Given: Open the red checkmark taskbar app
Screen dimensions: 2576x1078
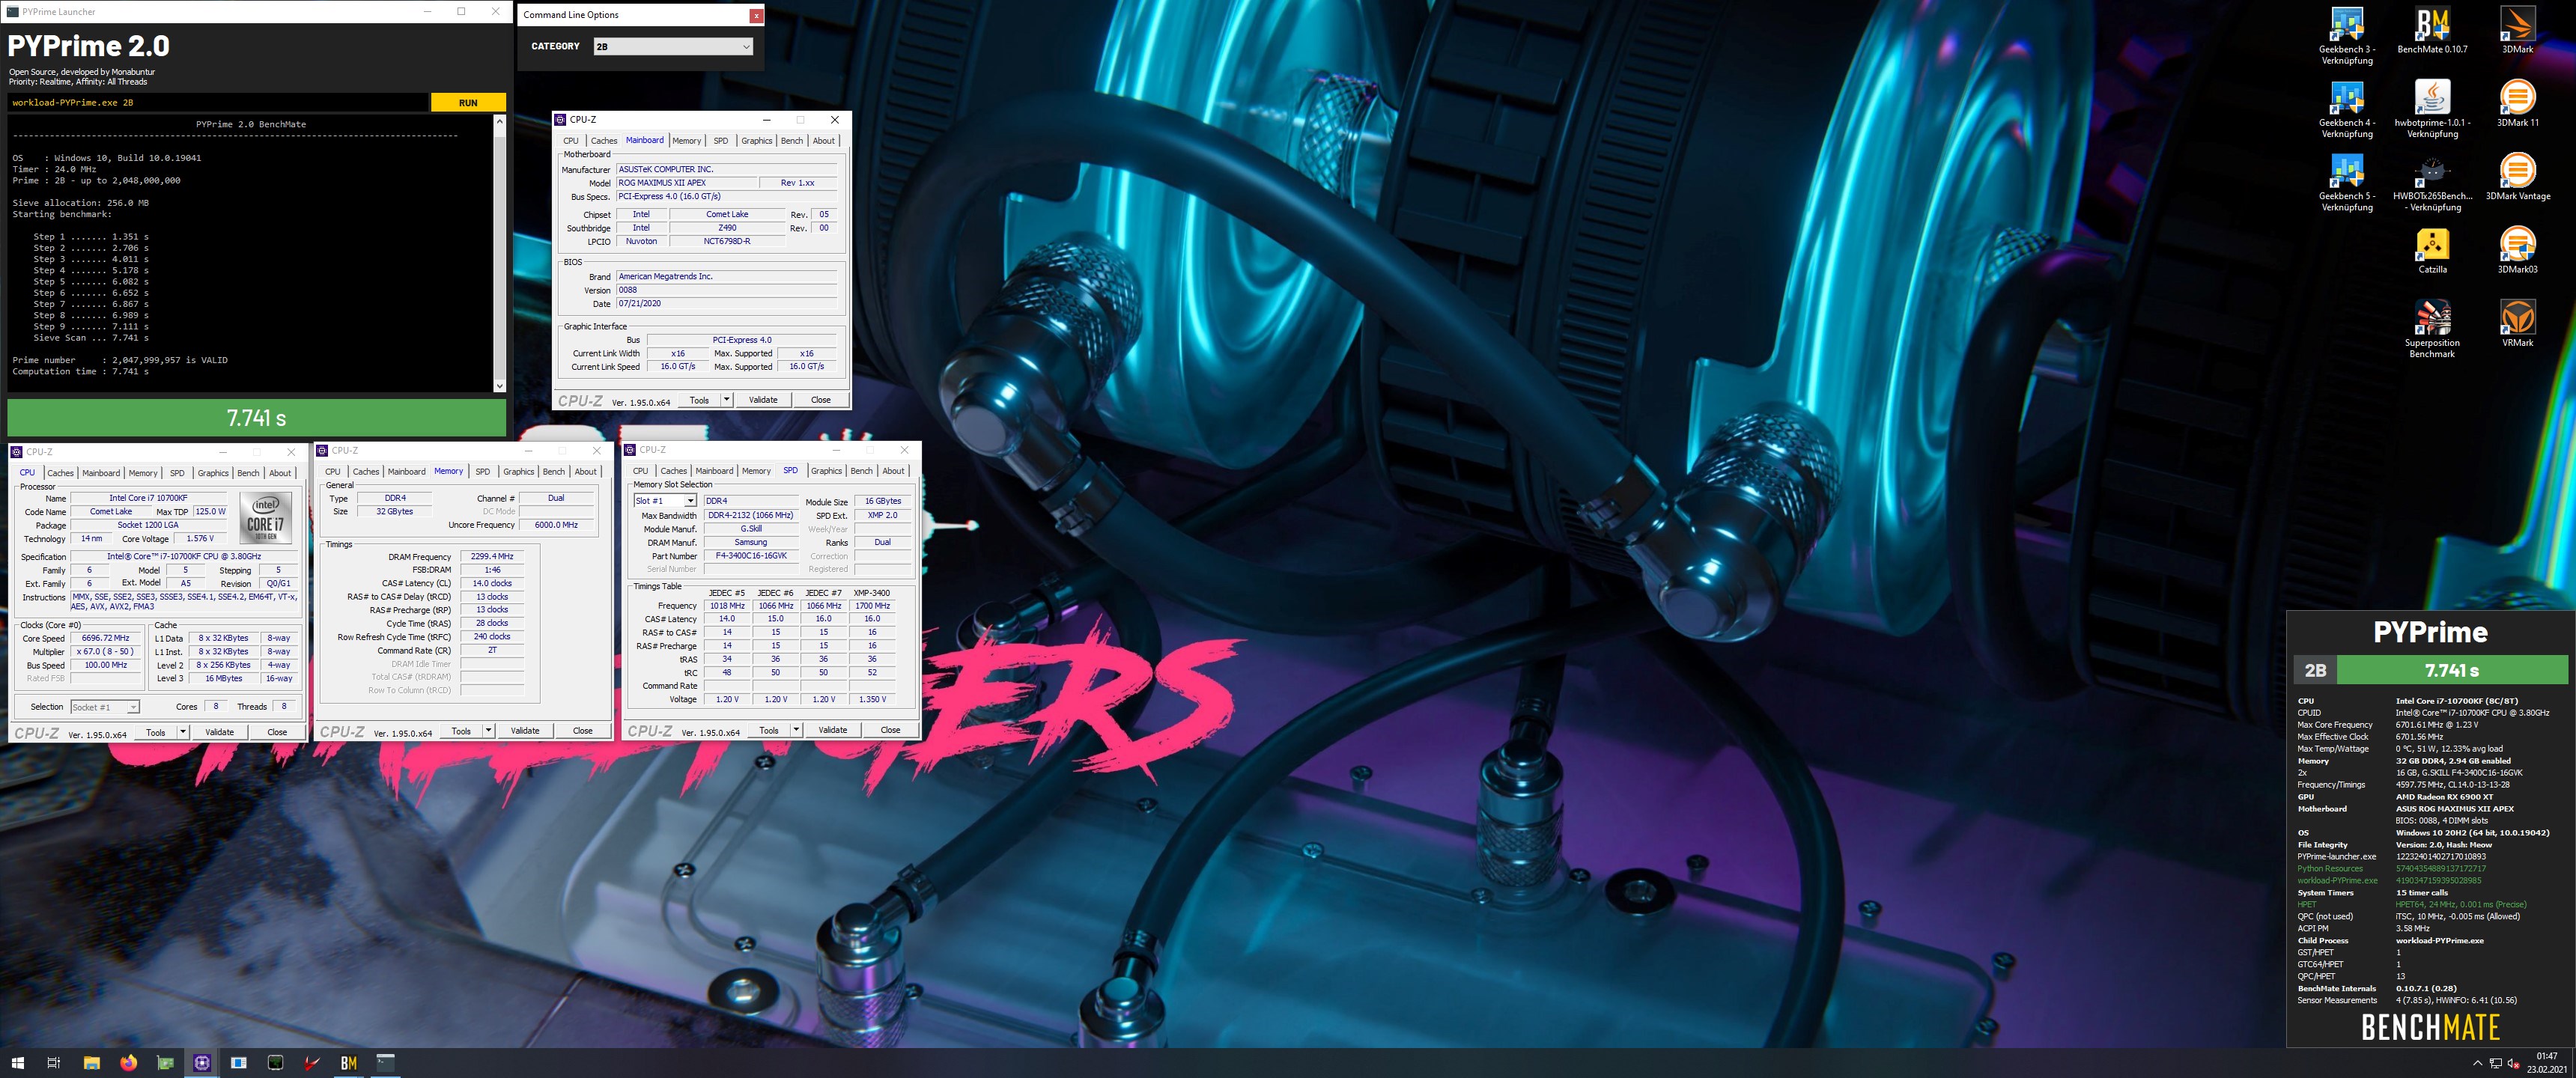Looking at the screenshot, I should pyautogui.click(x=312, y=1063).
